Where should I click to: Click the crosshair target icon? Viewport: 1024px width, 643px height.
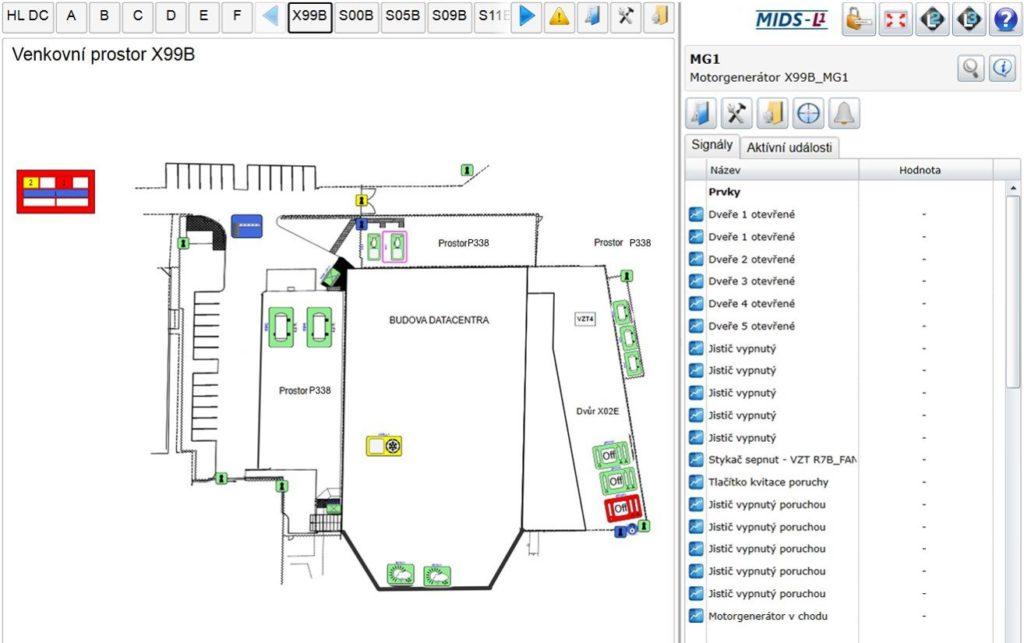tap(808, 114)
